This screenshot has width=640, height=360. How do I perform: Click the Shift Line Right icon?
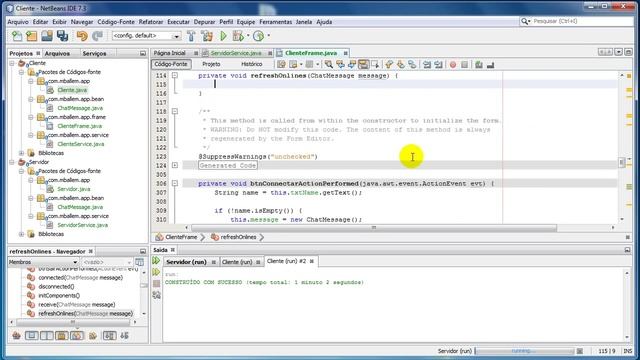[x=438, y=64]
